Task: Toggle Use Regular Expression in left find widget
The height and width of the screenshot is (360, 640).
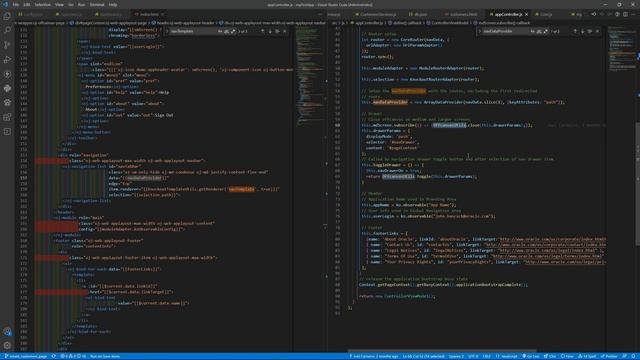Action: (233, 31)
